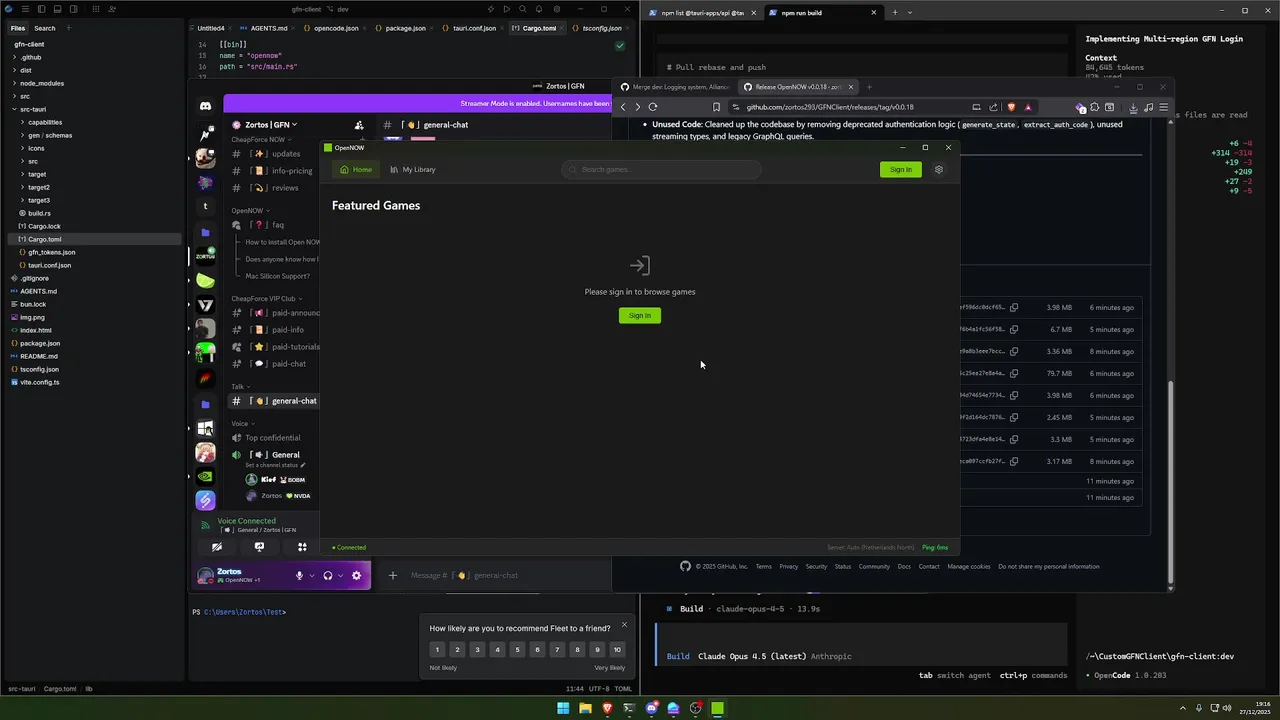
Task: Open Discord voice activities icon
Action: pos(302,547)
